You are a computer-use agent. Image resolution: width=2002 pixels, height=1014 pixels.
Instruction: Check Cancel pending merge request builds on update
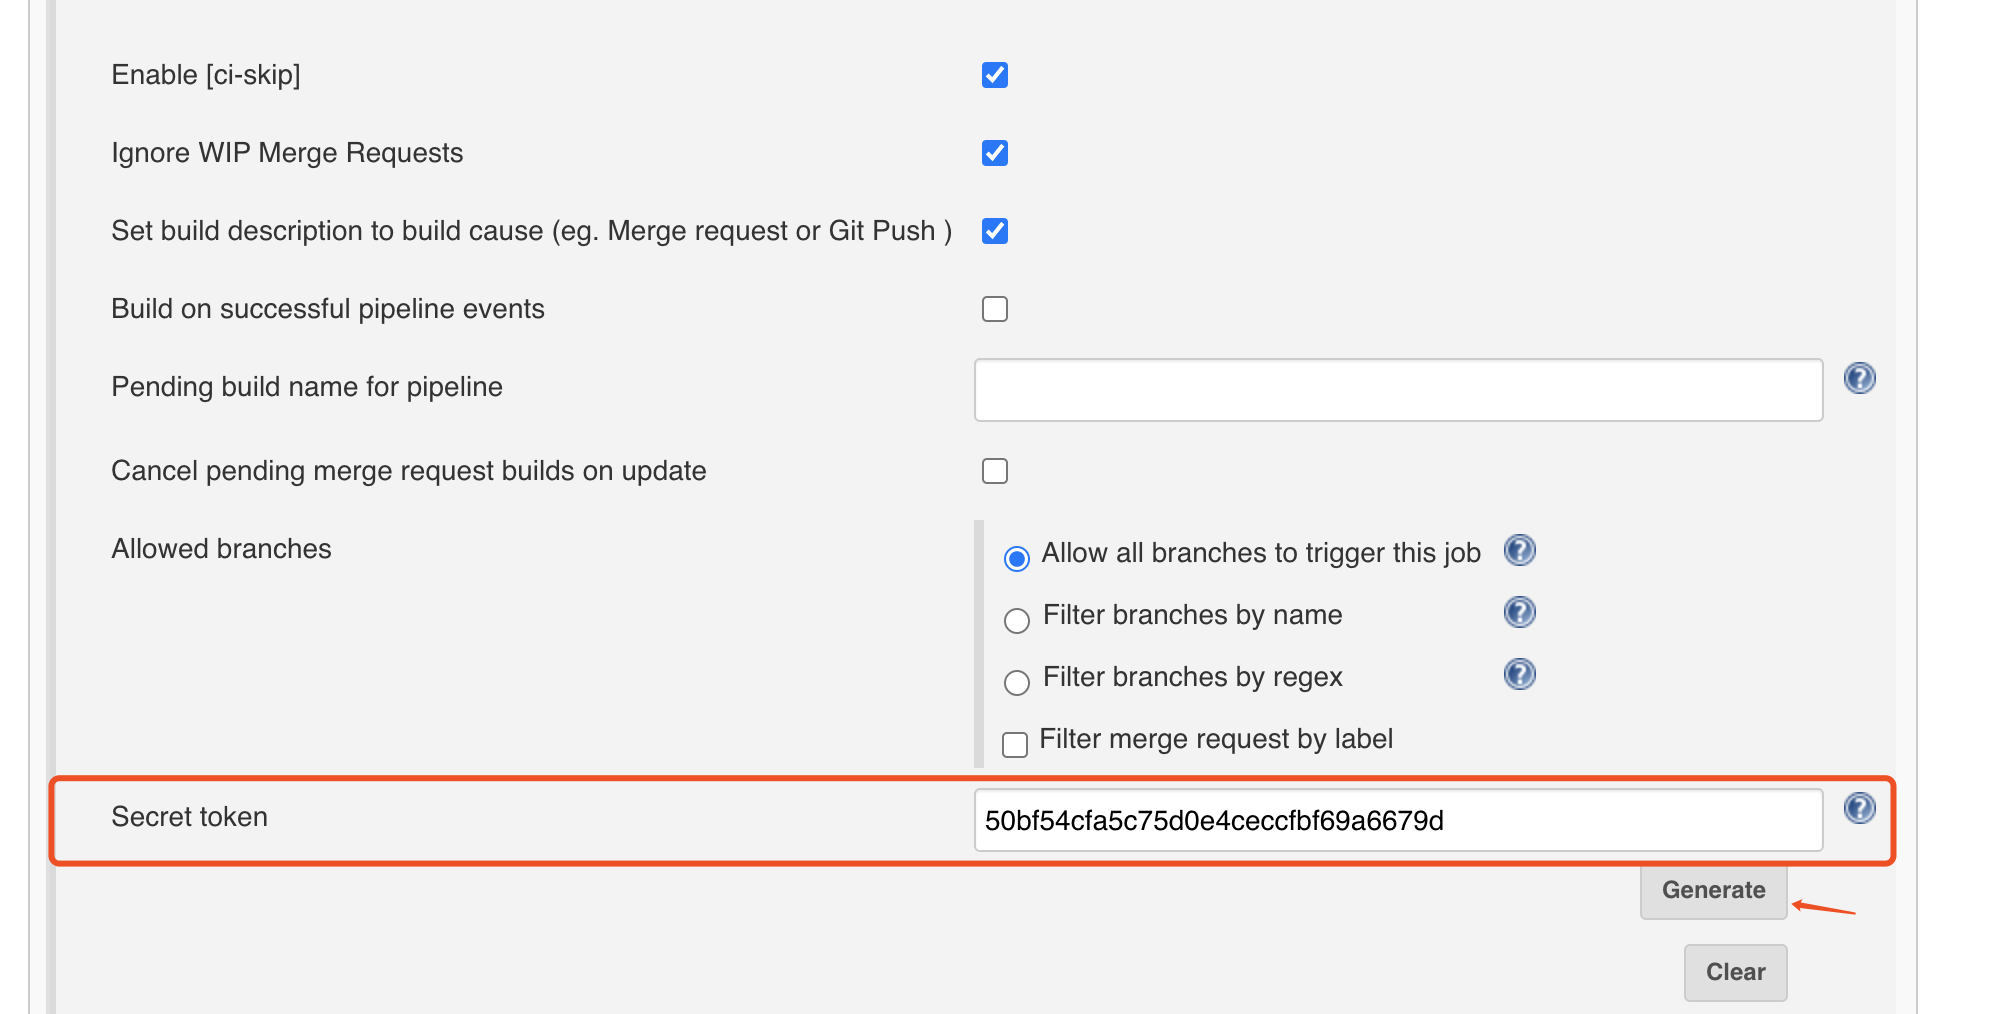click(x=995, y=470)
